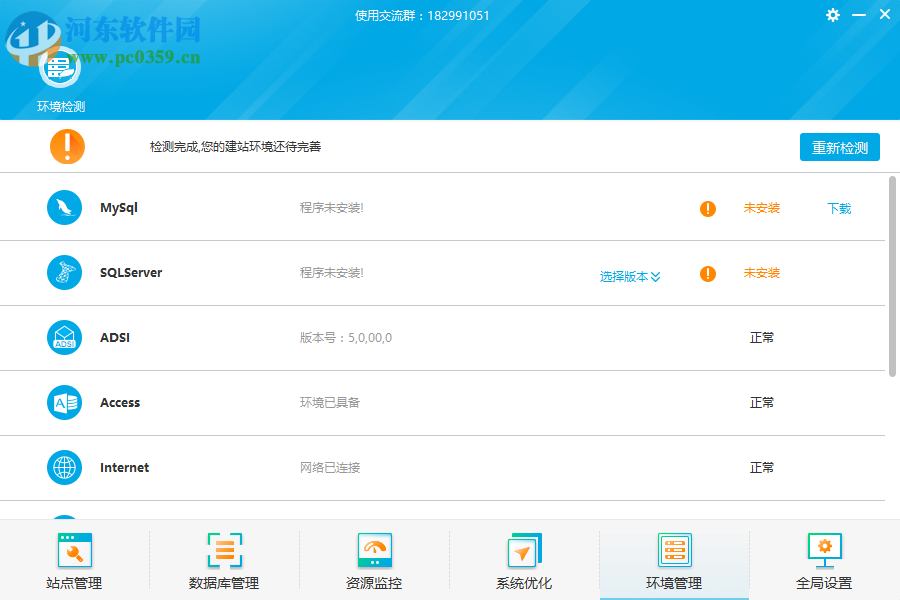Click the SQLServer row icon
The image size is (900, 600).
(x=65, y=273)
